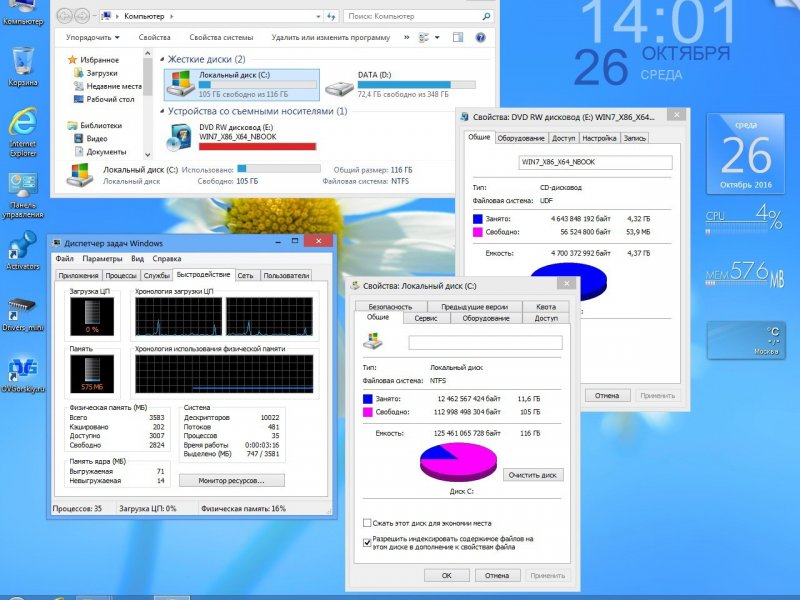
Task: Click OK in Local Disk (C:) properties
Action: click(x=446, y=576)
